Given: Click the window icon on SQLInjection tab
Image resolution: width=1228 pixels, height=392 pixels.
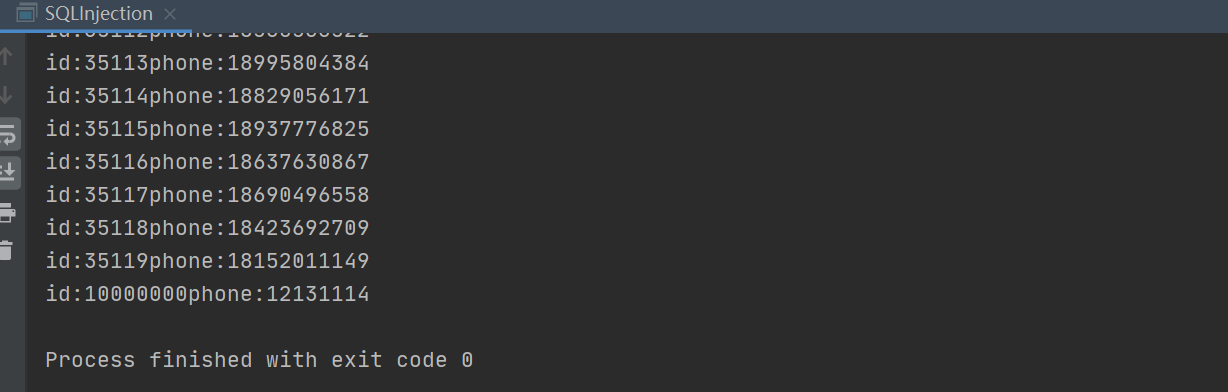Looking at the screenshot, I should pyautogui.click(x=25, y=14).
